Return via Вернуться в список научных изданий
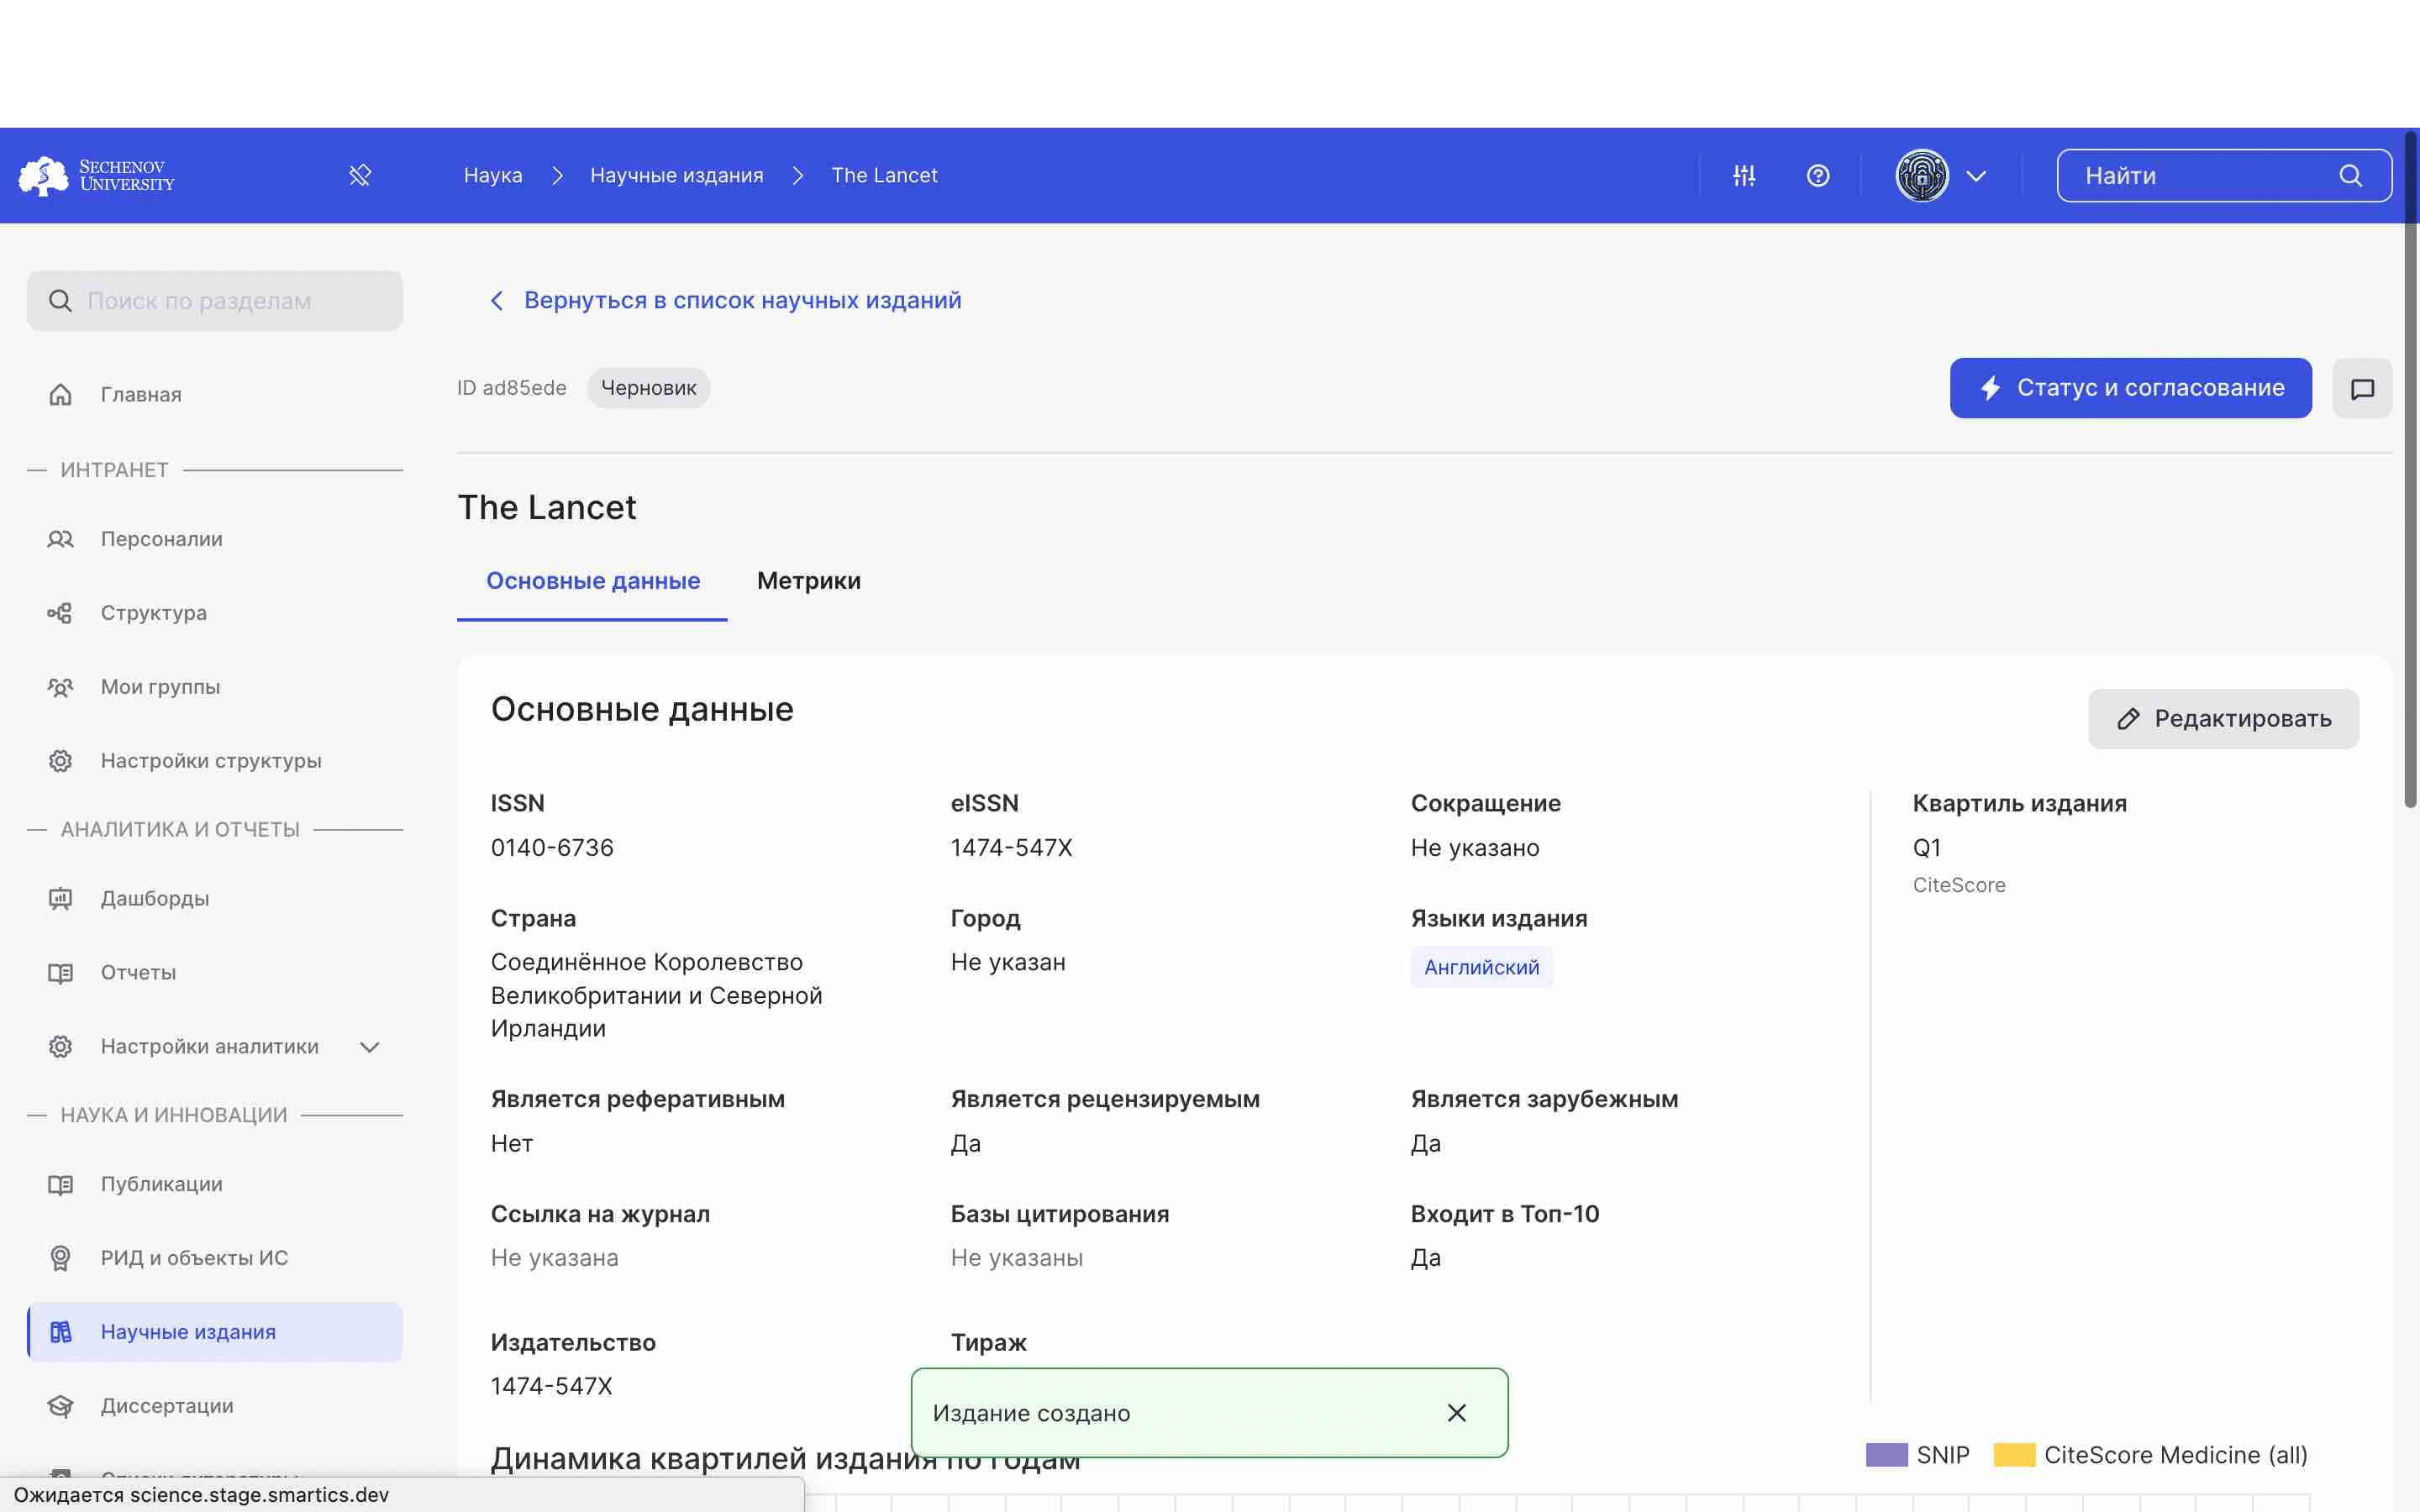2420x1512 pixels. [743, 300]
